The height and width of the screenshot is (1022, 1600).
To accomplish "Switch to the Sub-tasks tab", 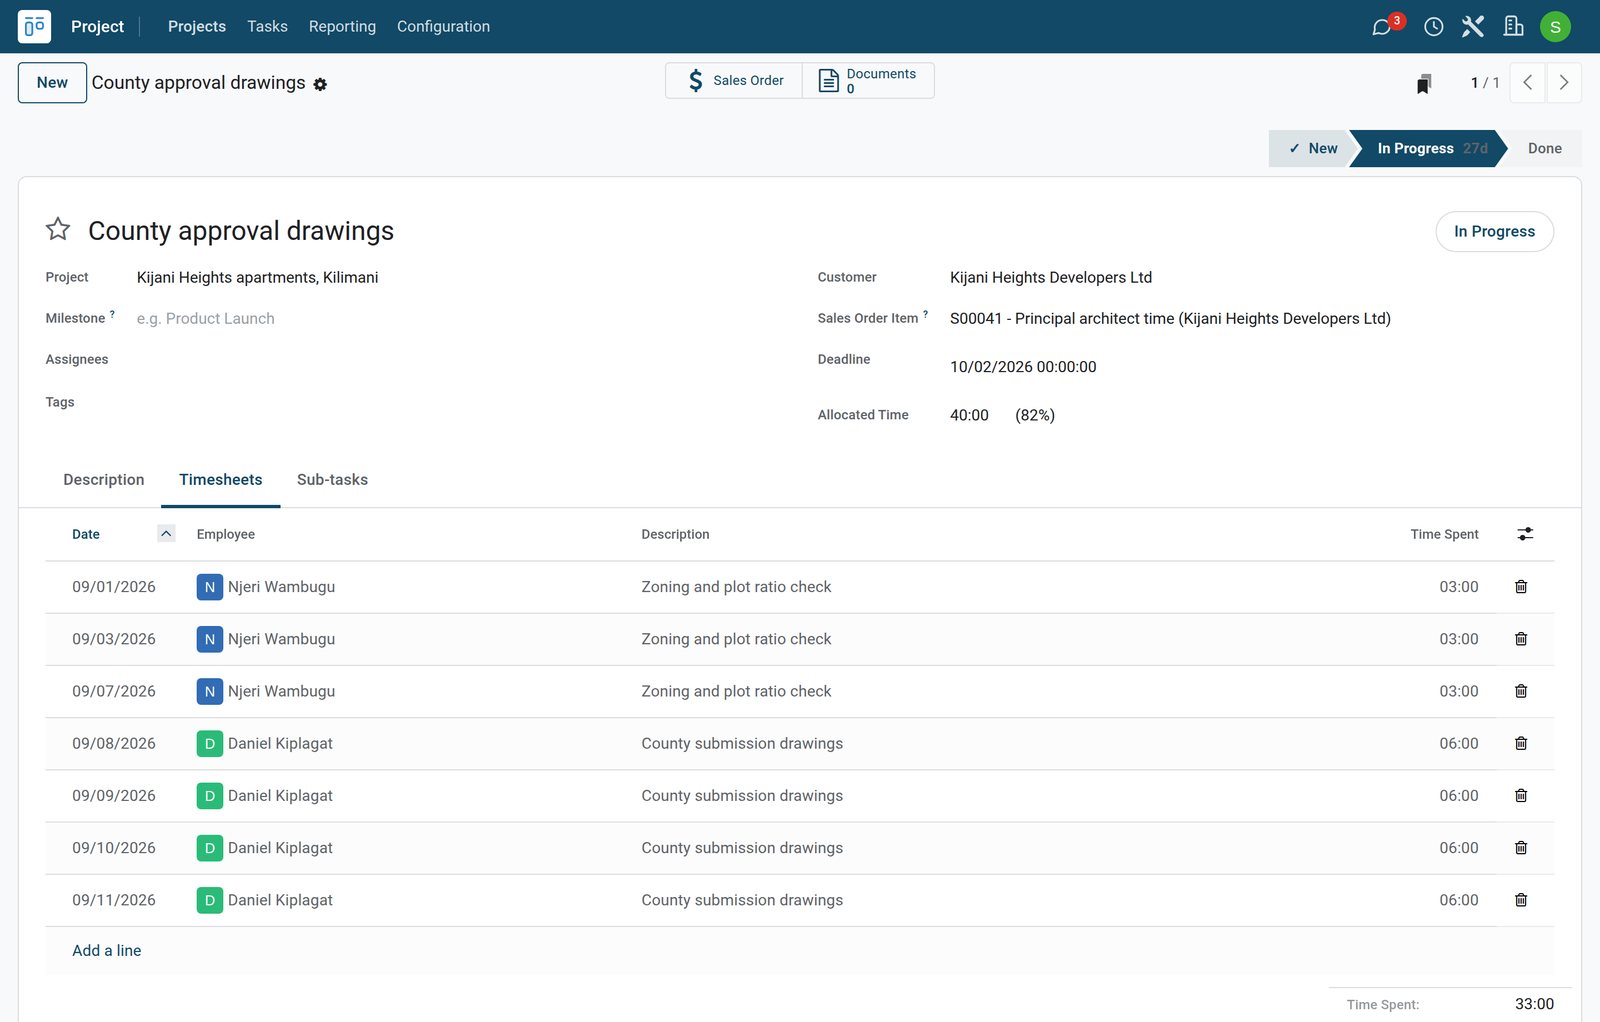I will pyautogui.click(x=332, y=480).
